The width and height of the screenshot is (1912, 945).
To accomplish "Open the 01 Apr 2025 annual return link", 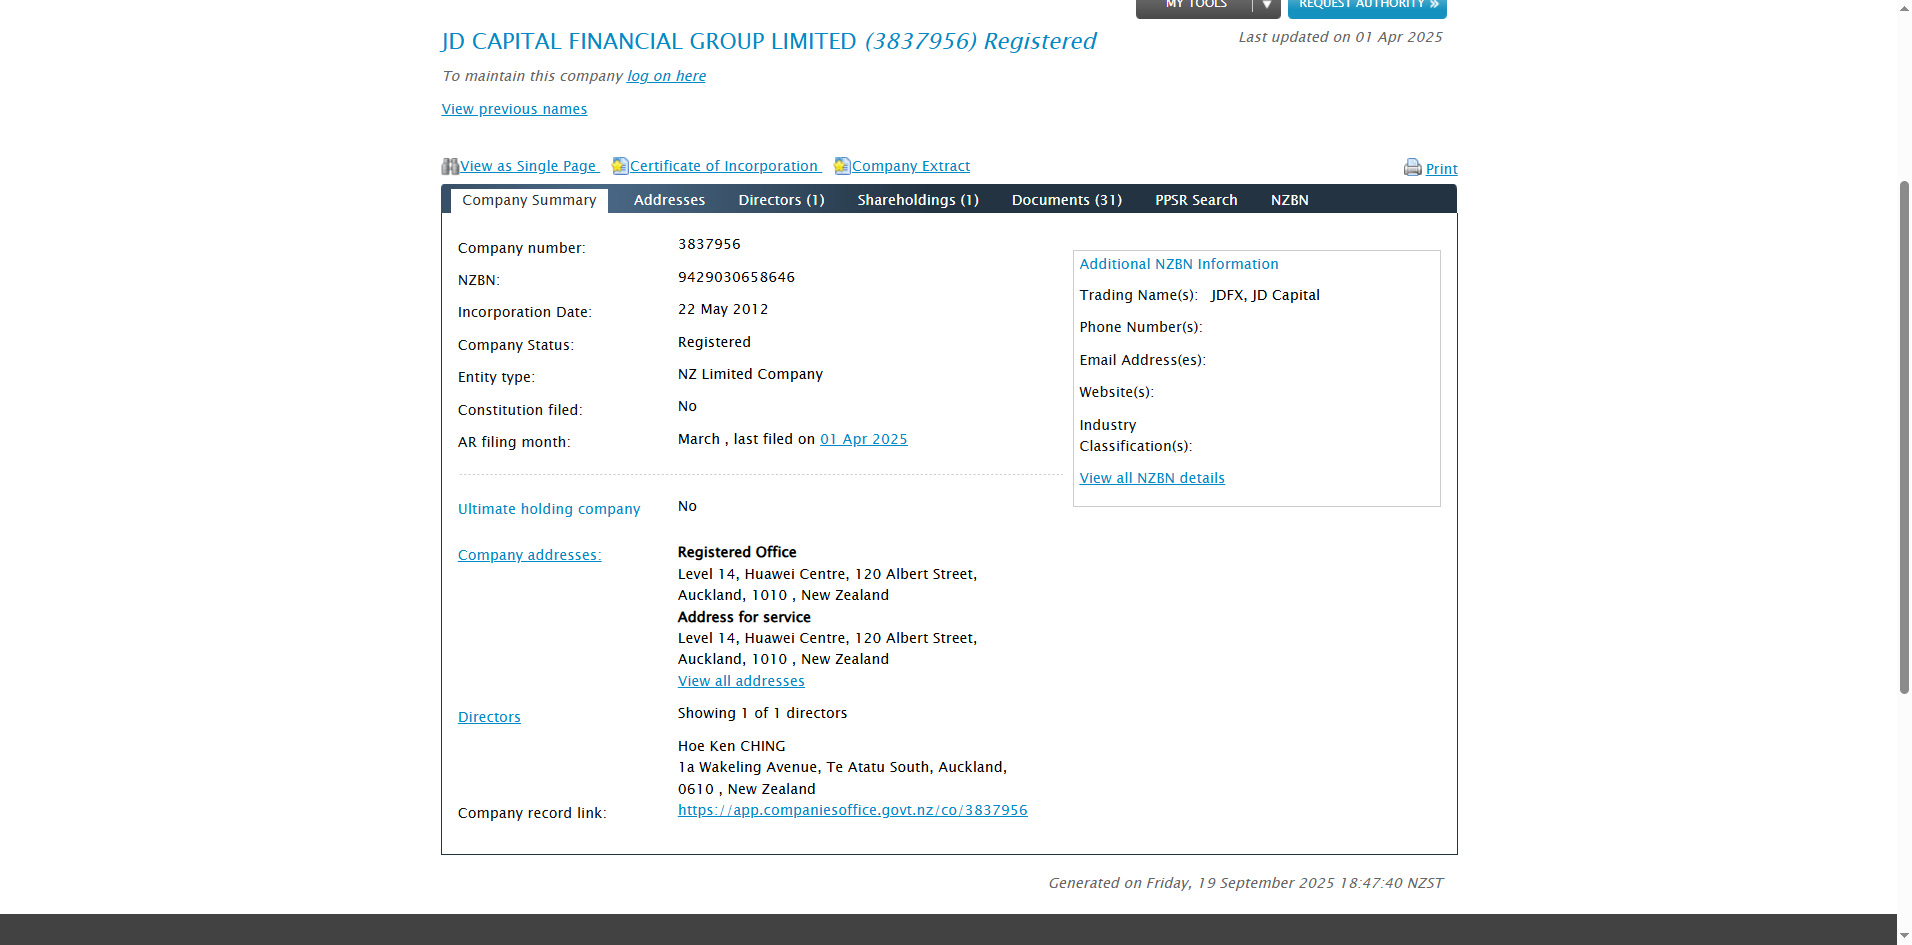I will click(x=864, y=439).
